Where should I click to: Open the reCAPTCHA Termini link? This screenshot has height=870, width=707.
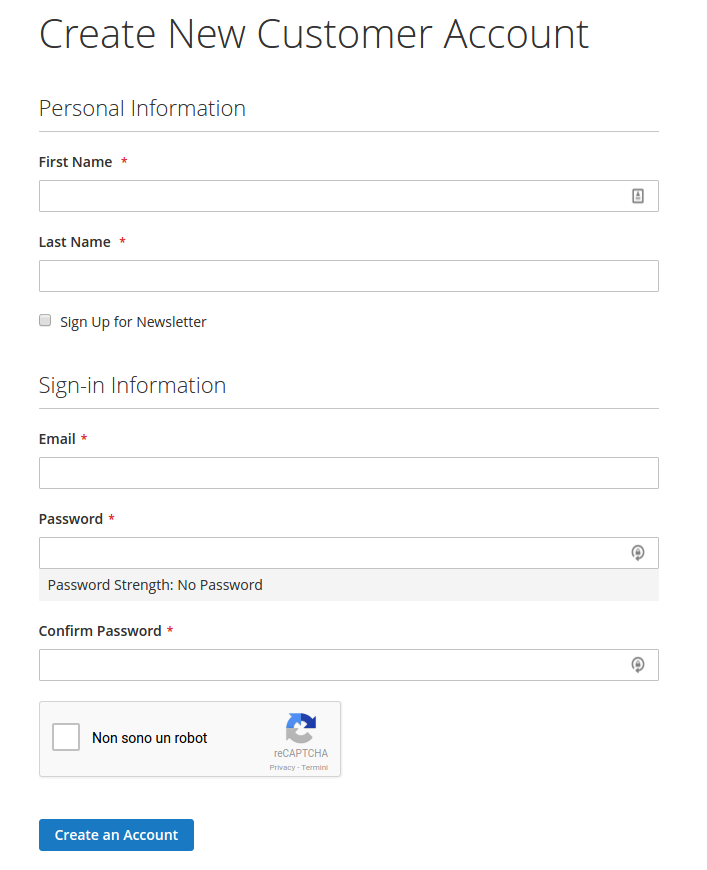tap(315, 767)
